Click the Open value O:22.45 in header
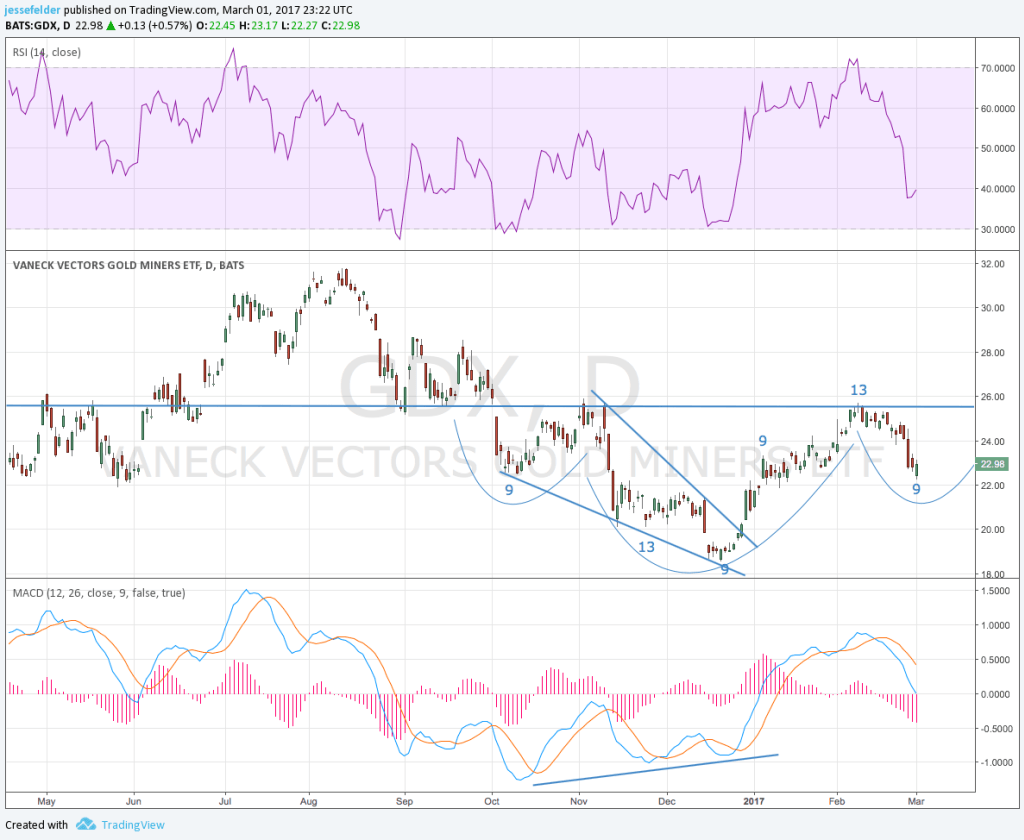The image size is (1024, 840). click(215, 25)
